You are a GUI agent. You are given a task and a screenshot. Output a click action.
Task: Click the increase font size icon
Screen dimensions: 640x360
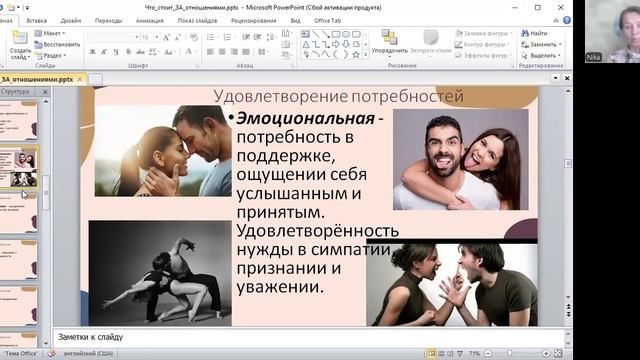click(x=166, y=38)
